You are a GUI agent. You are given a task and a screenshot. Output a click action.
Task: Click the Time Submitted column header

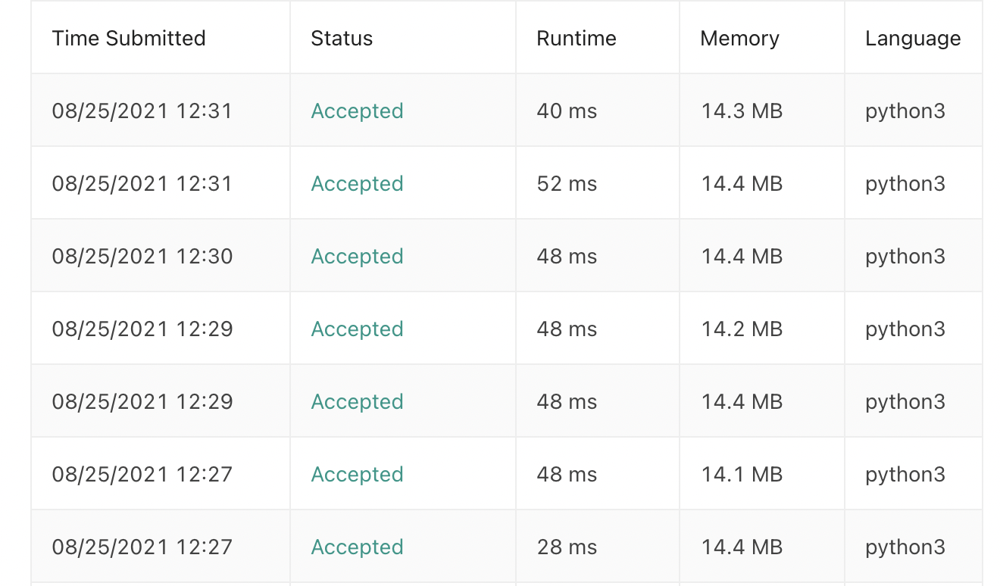click(129, 38)
